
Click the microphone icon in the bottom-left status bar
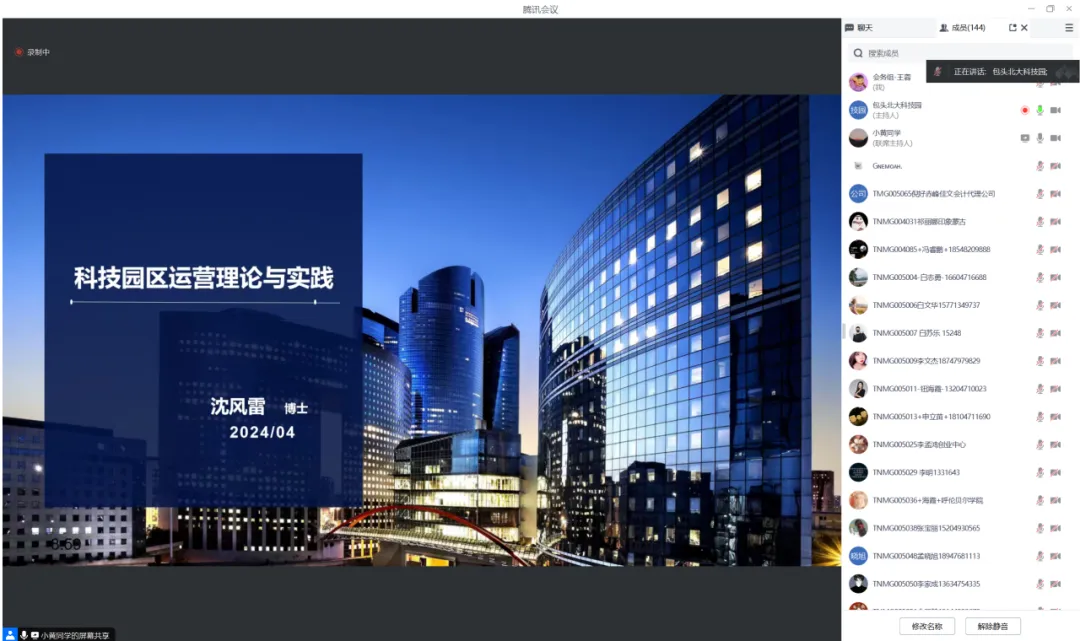click(x=24, y=634)
